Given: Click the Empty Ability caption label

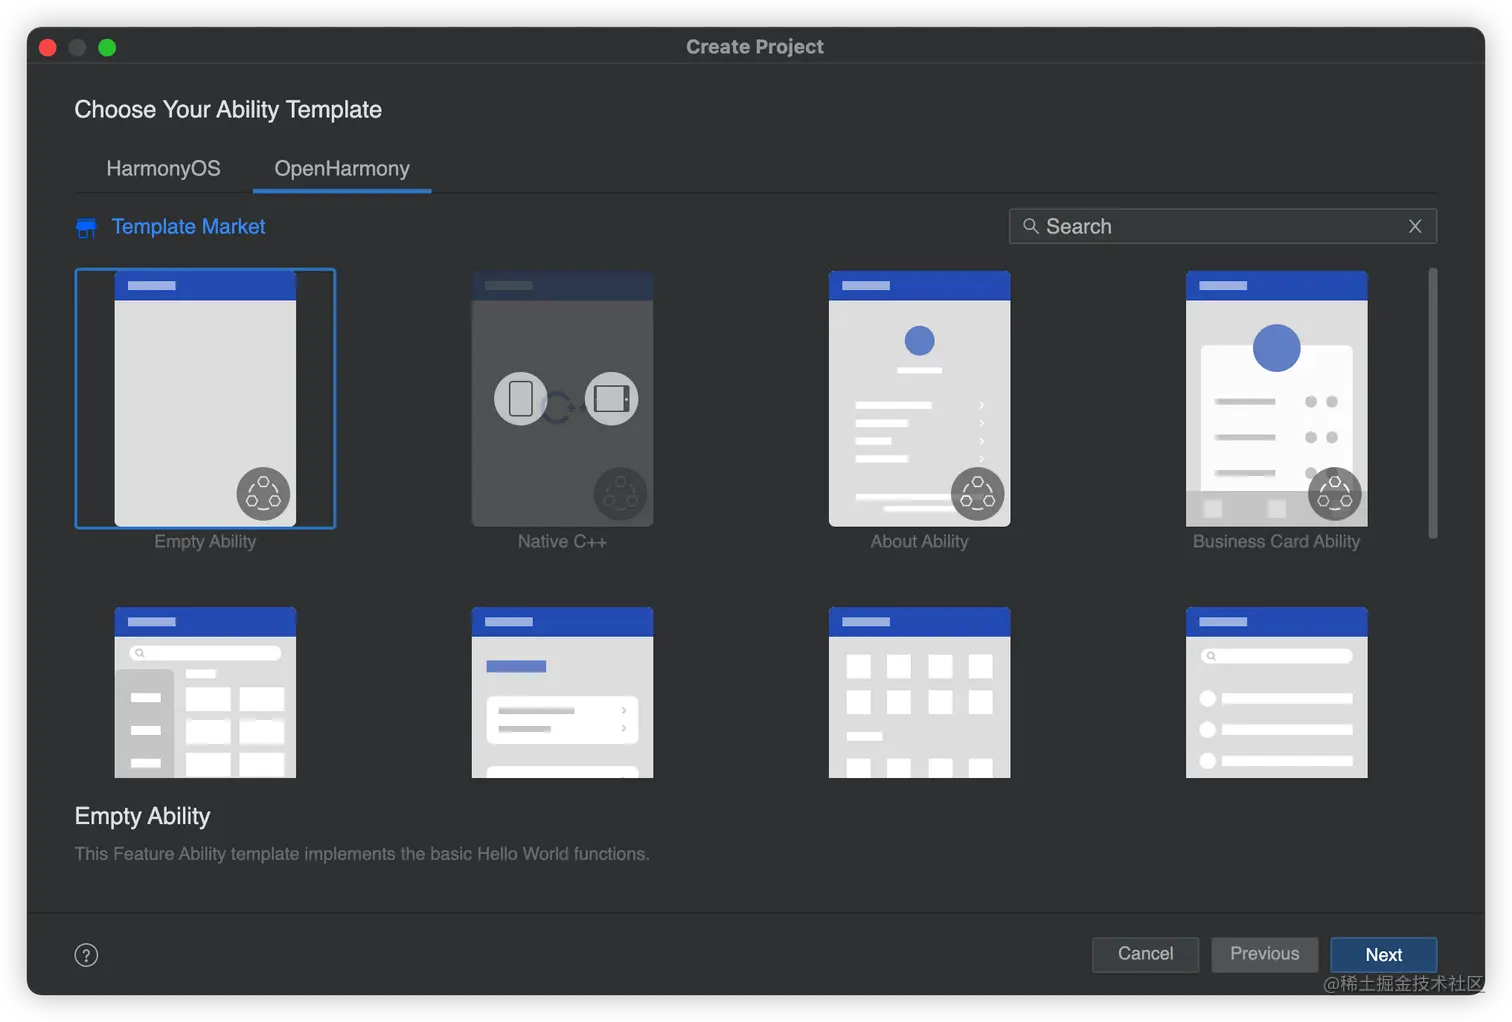Looking at the screenshot, I should [205, 541].
